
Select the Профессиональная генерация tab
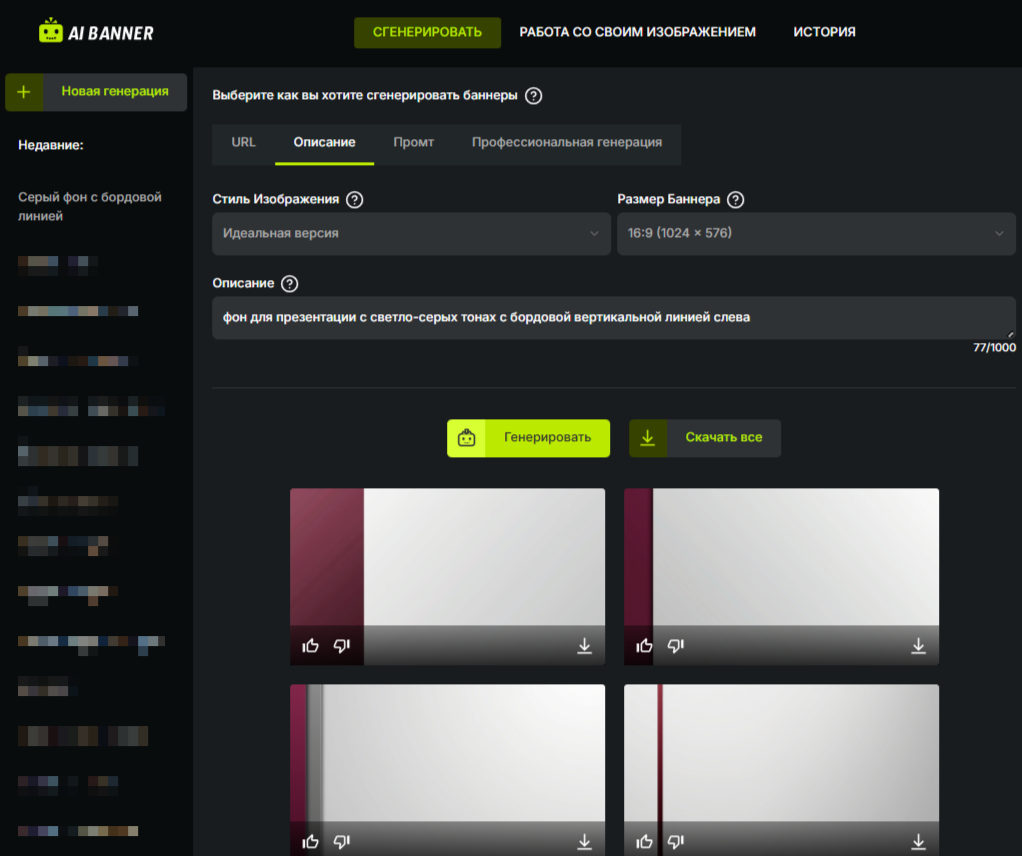click(x=566, y=143)
